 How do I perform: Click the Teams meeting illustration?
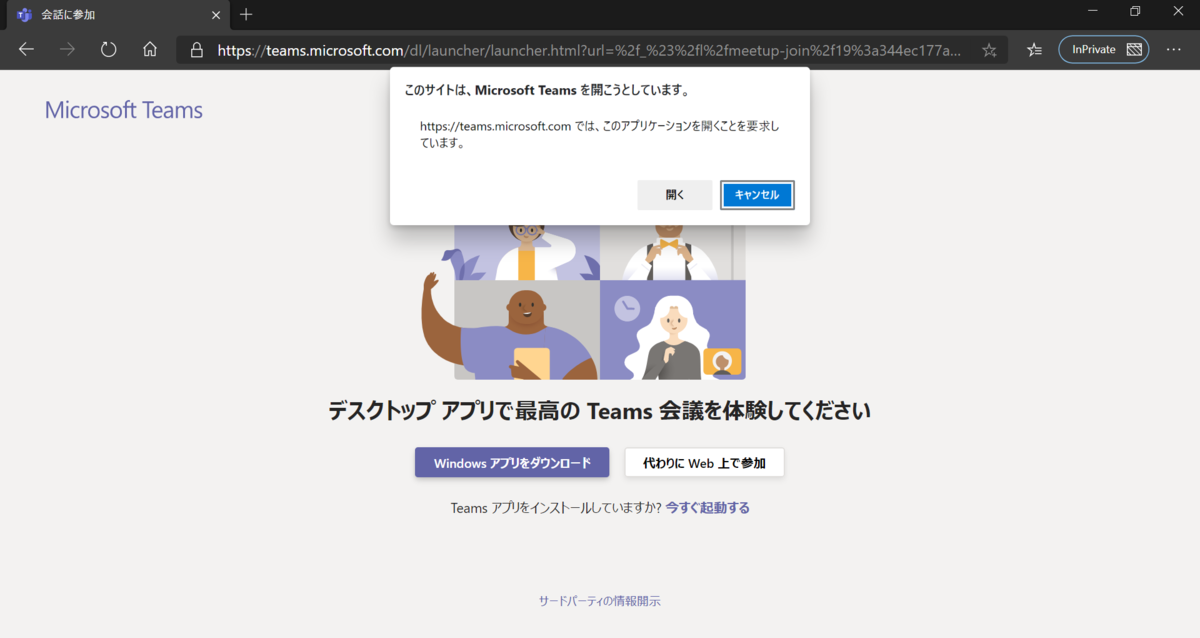click(584, 302)
